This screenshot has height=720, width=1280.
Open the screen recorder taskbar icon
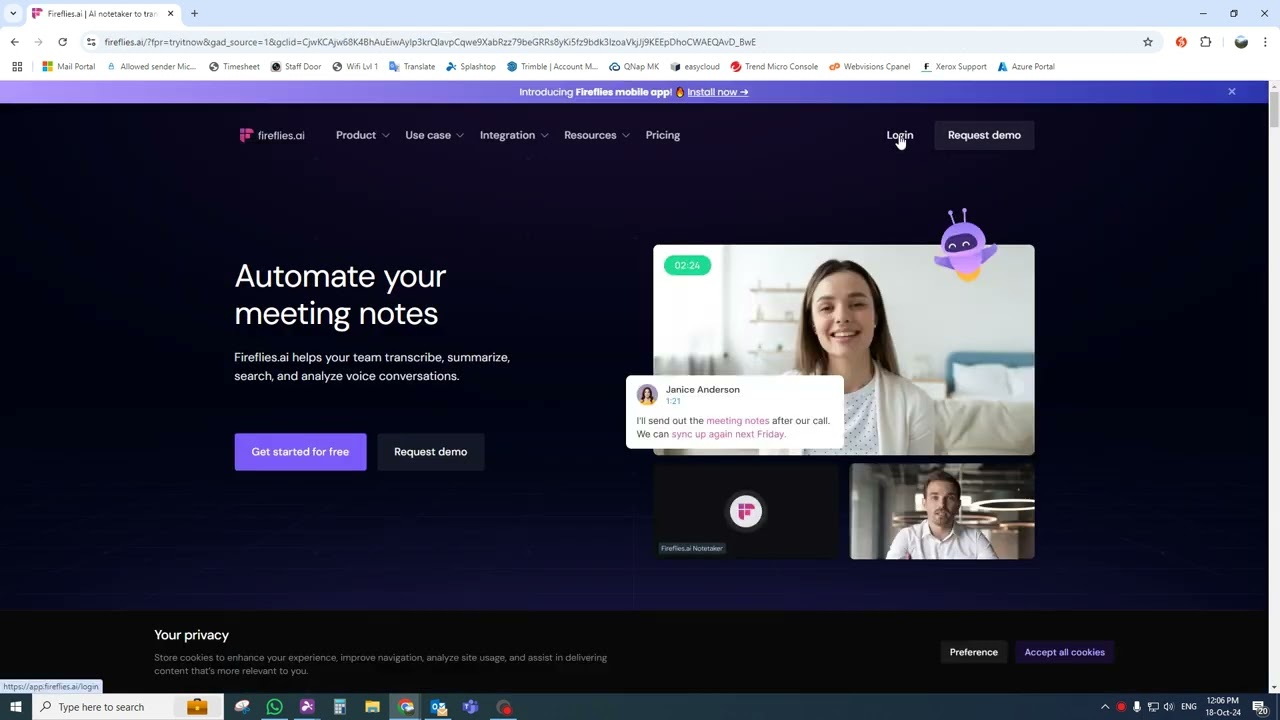(504, 707)
